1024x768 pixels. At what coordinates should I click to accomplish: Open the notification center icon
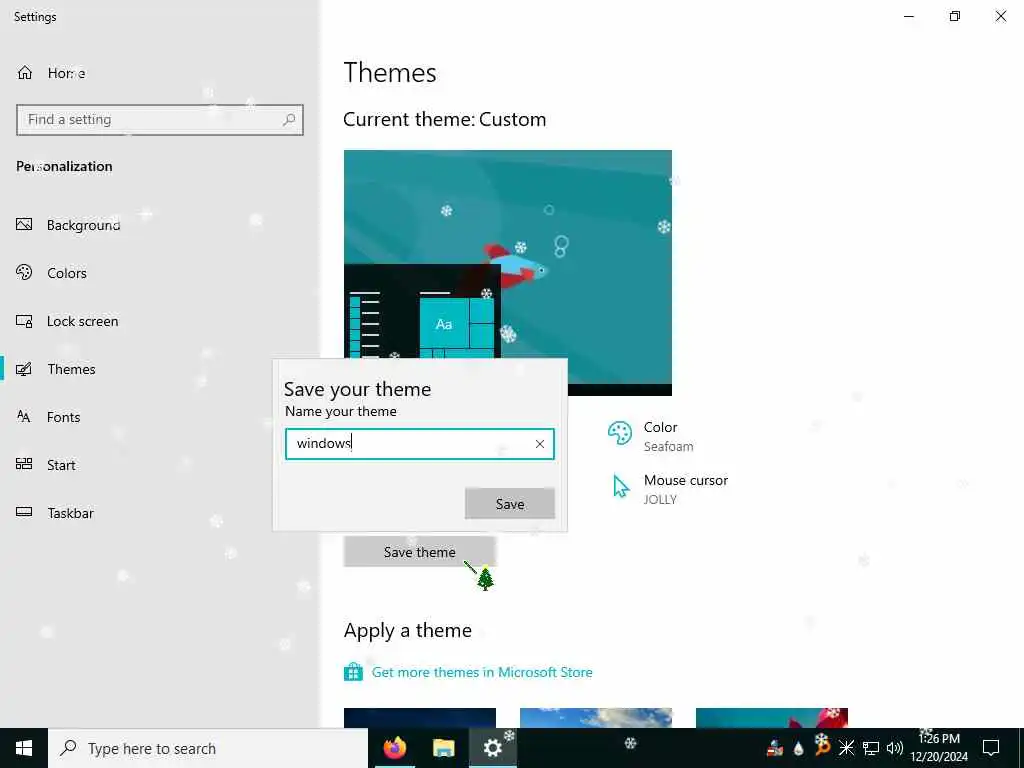(x=991, y=748)
